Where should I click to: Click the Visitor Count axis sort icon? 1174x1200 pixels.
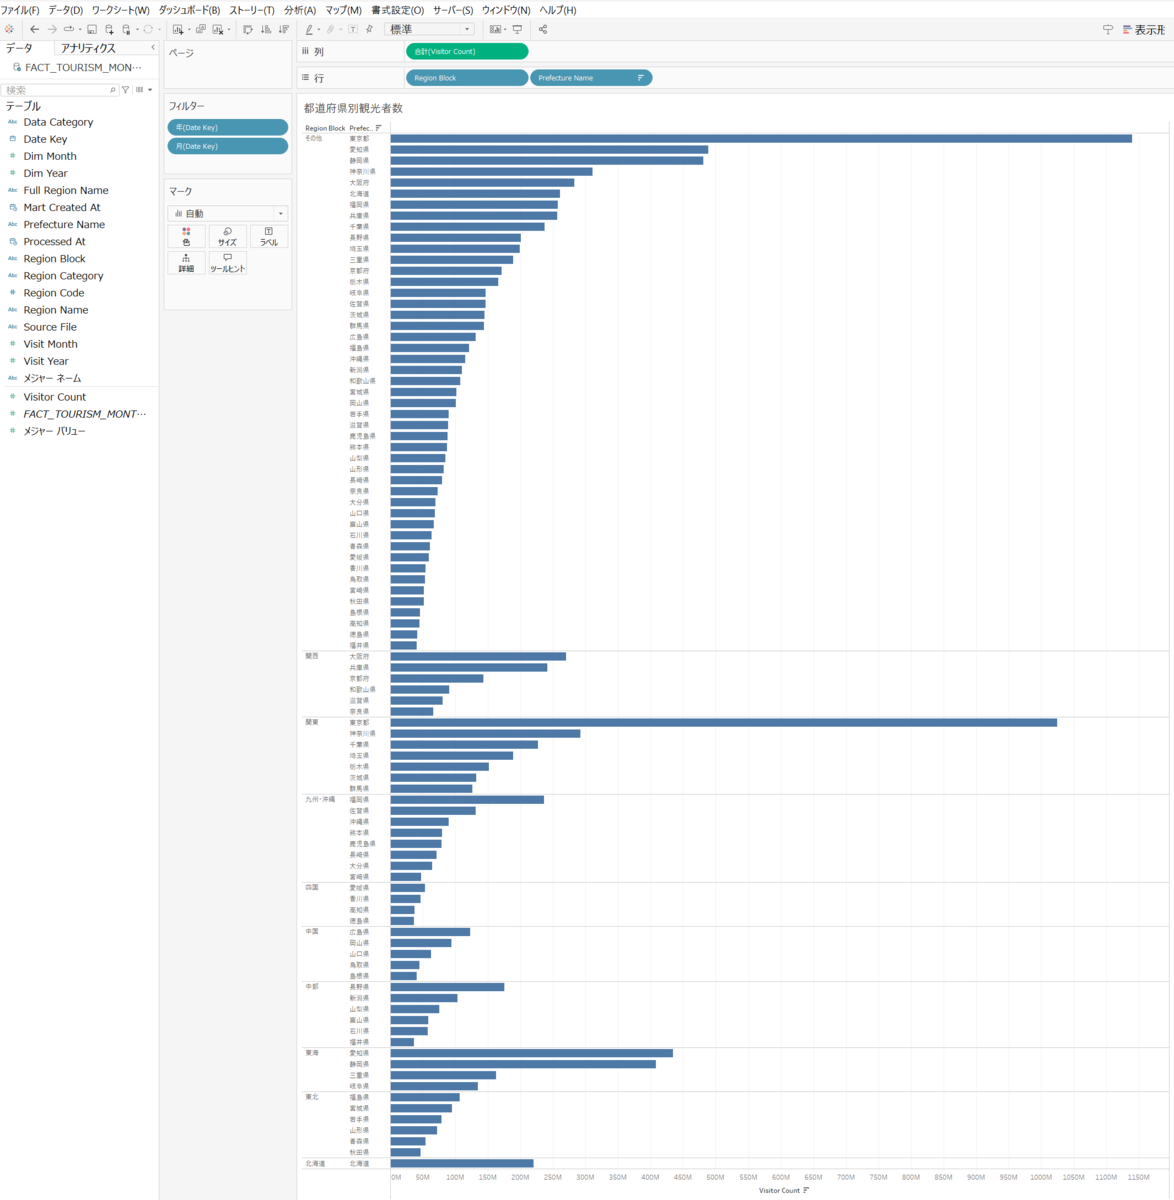coord(806,1190)
